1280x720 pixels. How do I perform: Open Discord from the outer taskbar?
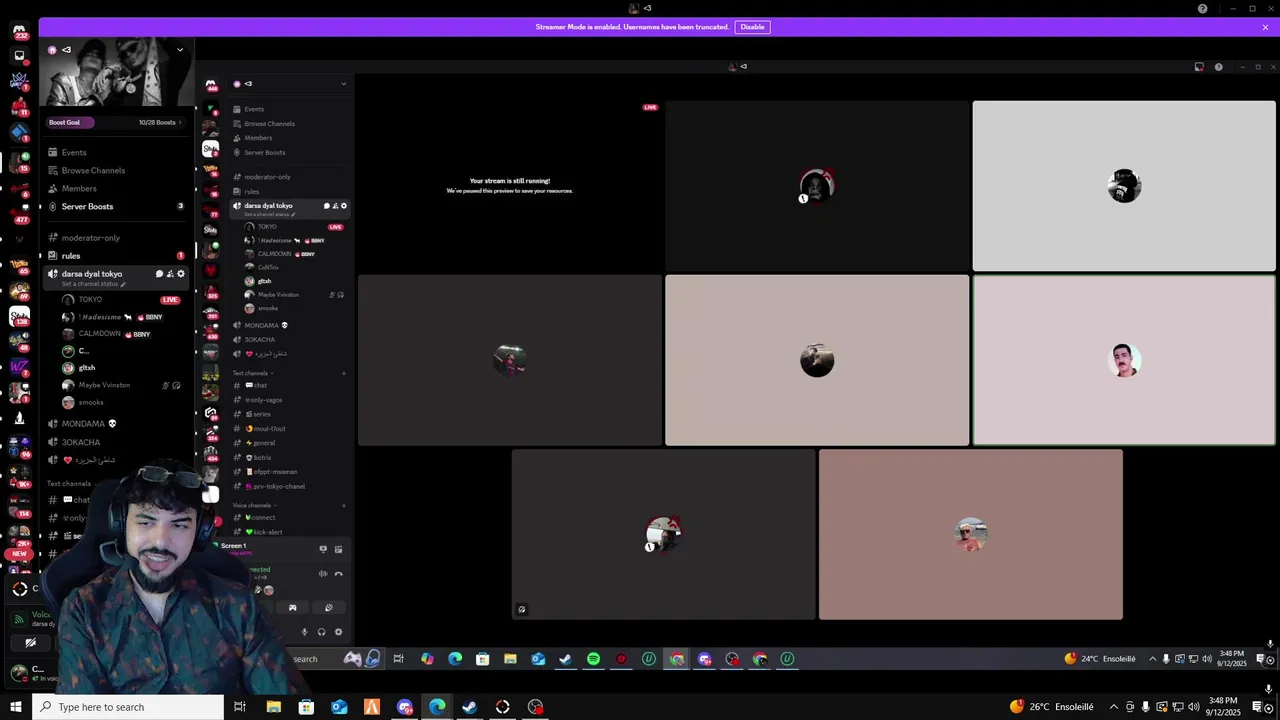(x=404, y=707)
